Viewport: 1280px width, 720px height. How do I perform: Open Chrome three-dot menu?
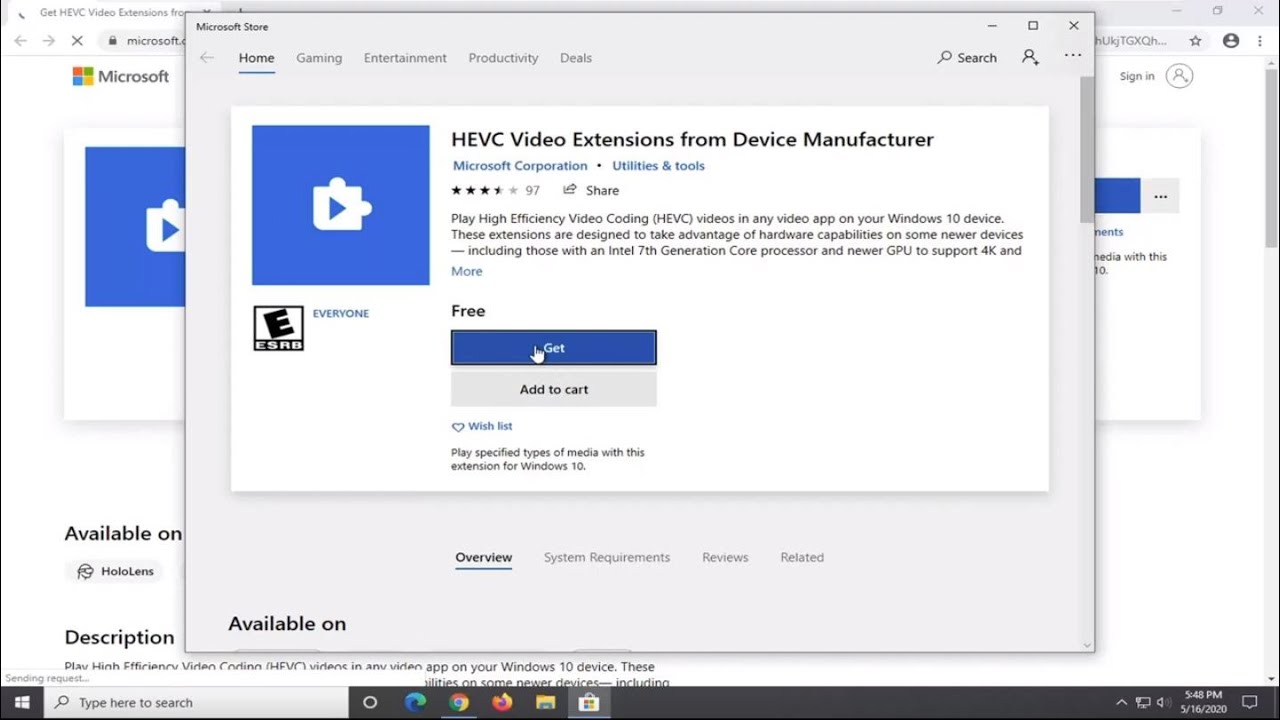pyautogui.click(x=1262, y=41)
